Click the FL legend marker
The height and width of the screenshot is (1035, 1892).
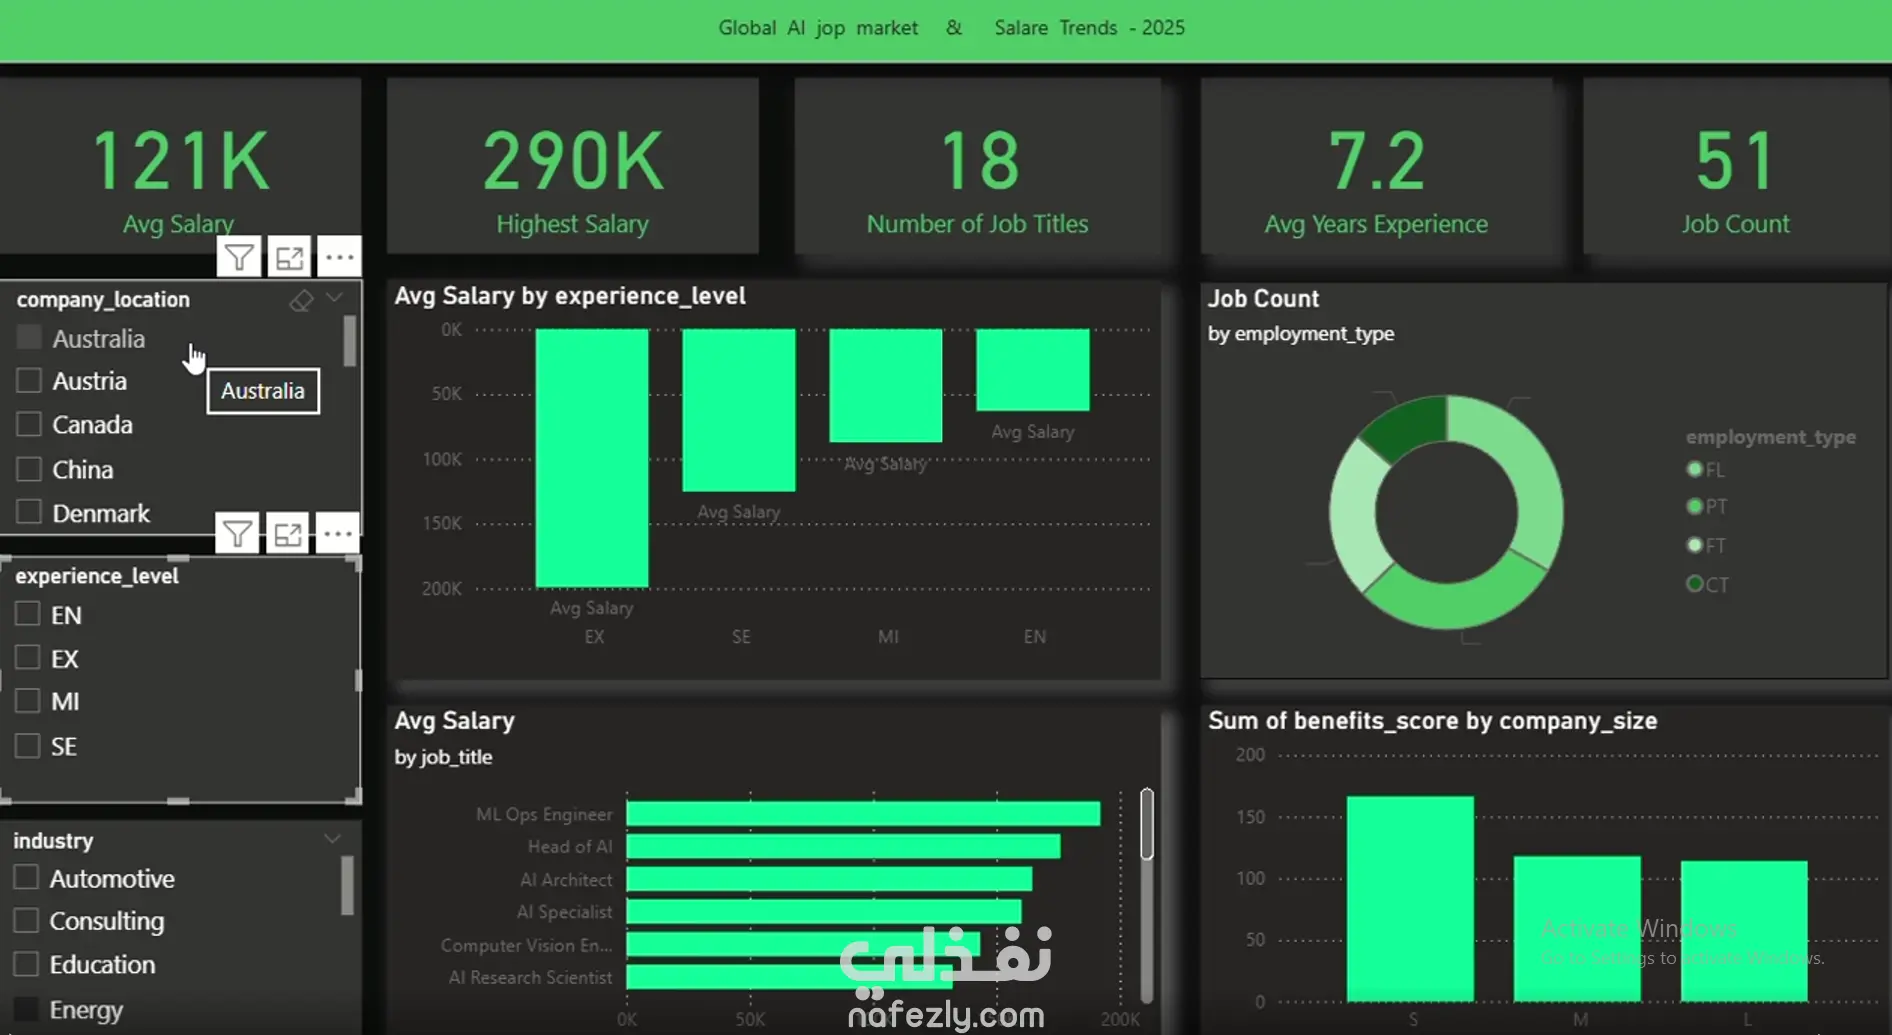point(1694,469)
